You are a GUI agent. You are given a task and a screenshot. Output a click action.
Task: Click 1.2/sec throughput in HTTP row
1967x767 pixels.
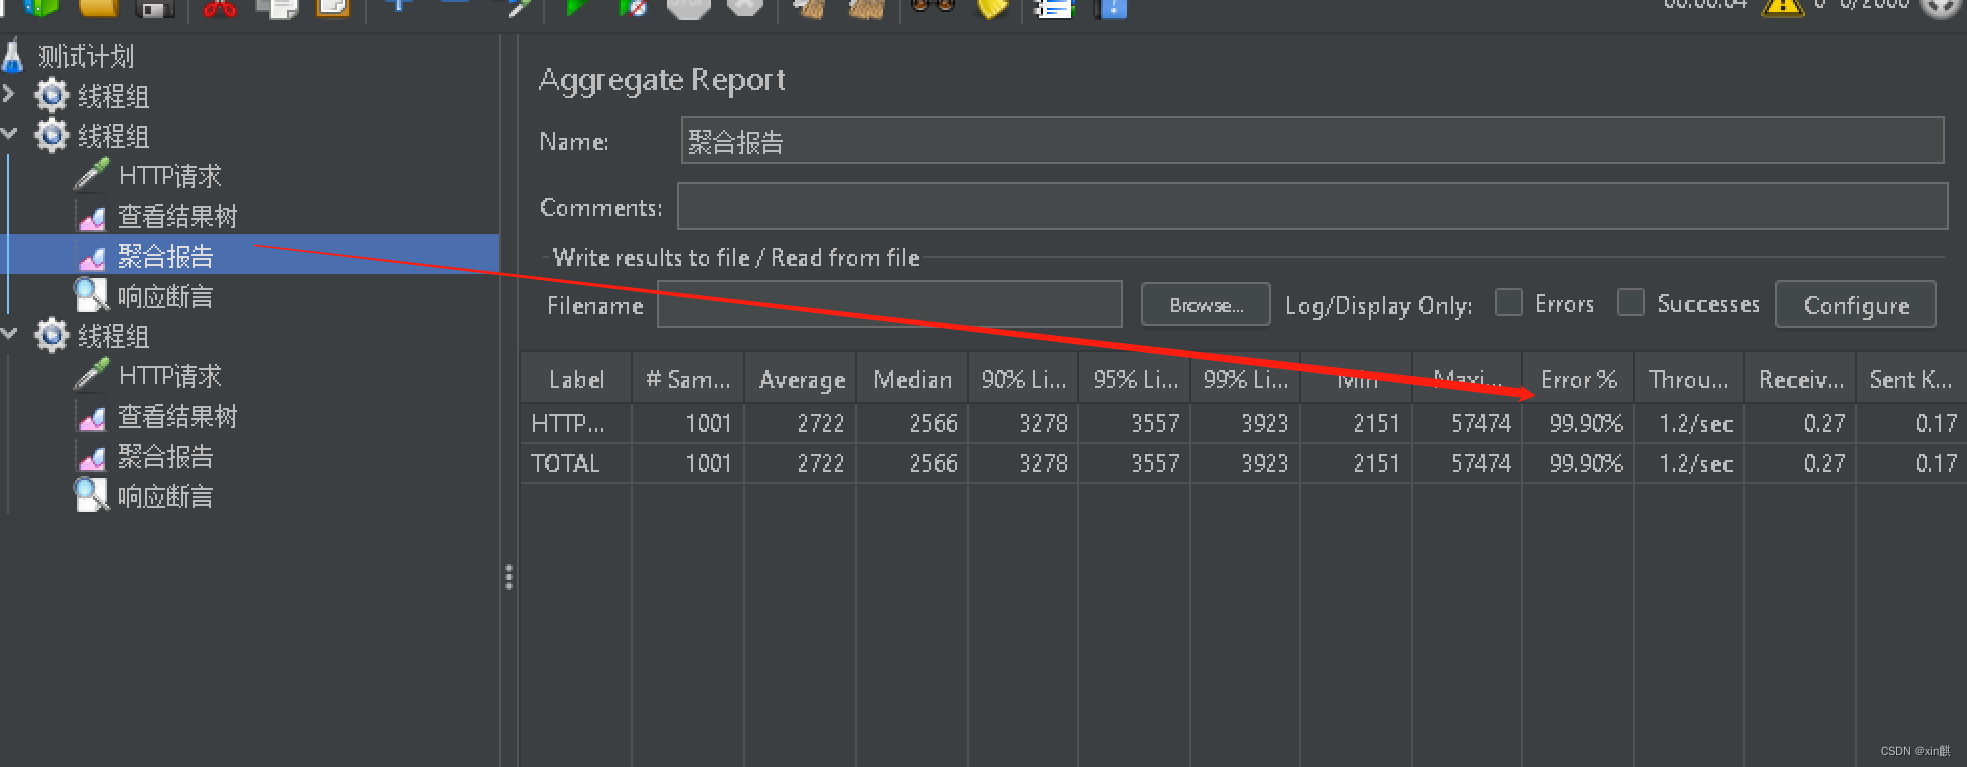click(x=1696, y=424)
